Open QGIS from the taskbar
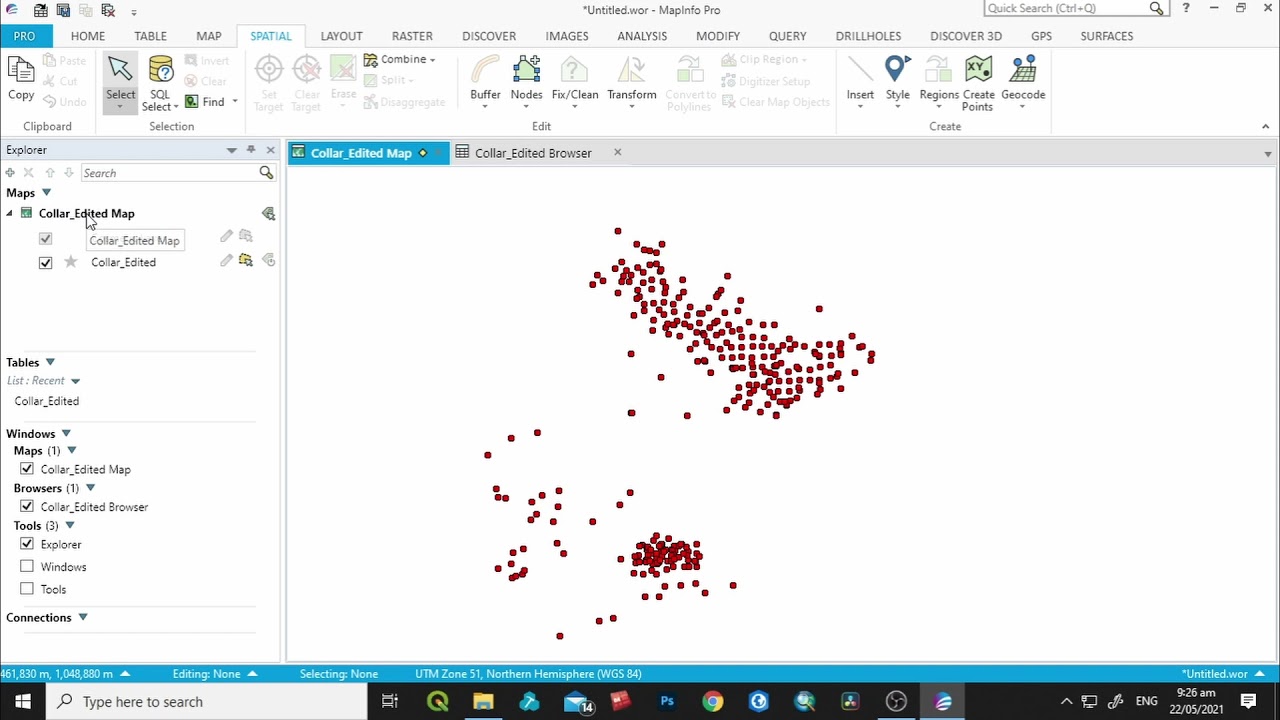This screenshot has height=720, width=1280. point(437,702)
